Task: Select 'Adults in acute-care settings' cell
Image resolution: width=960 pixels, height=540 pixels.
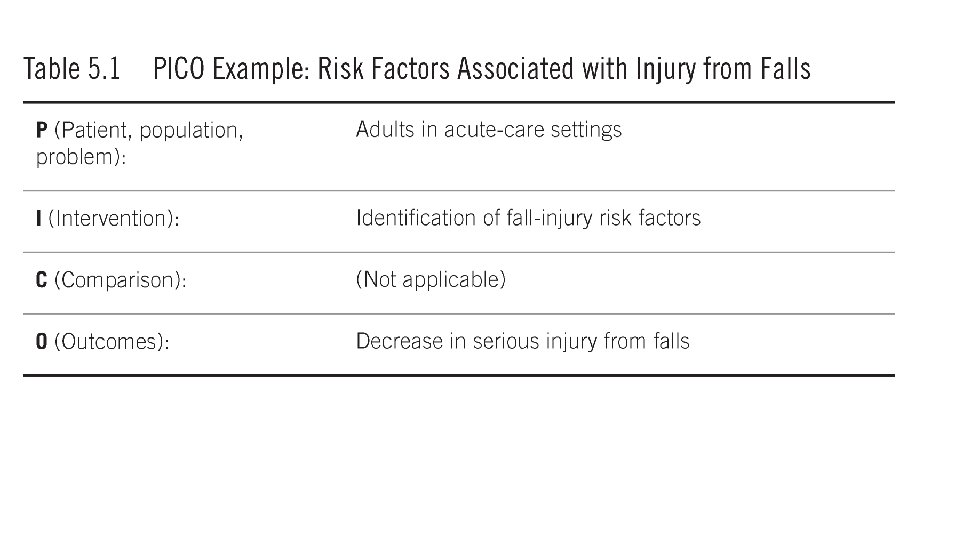Action: [x=489, y=130]
